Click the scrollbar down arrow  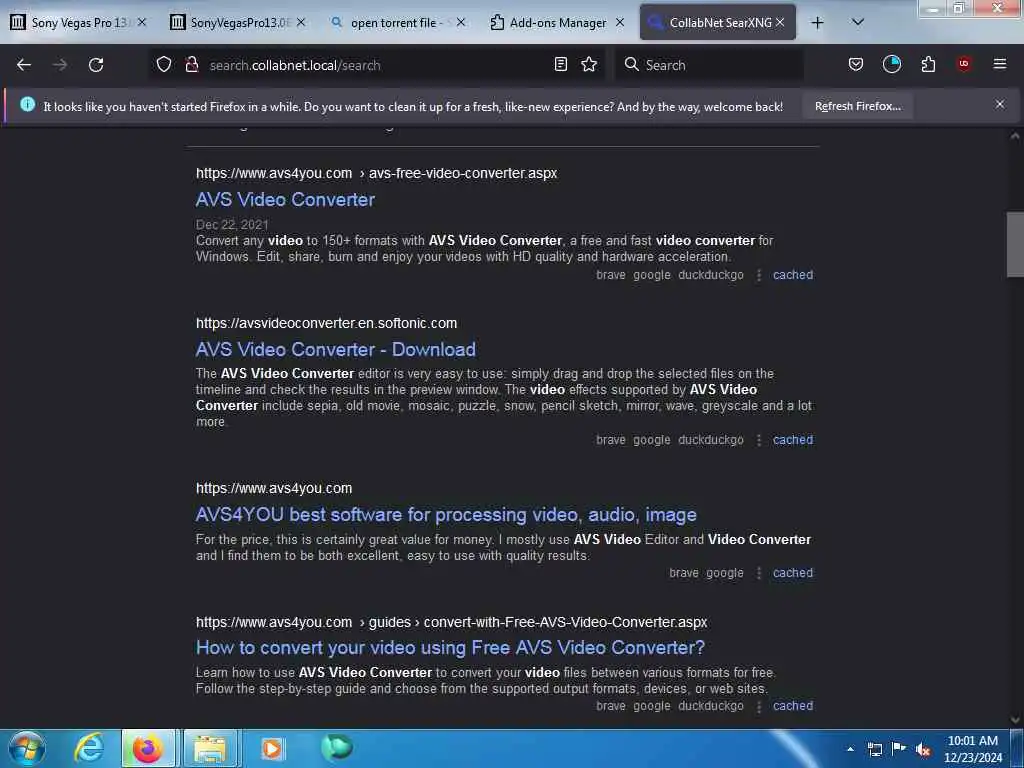(1015, 720)
